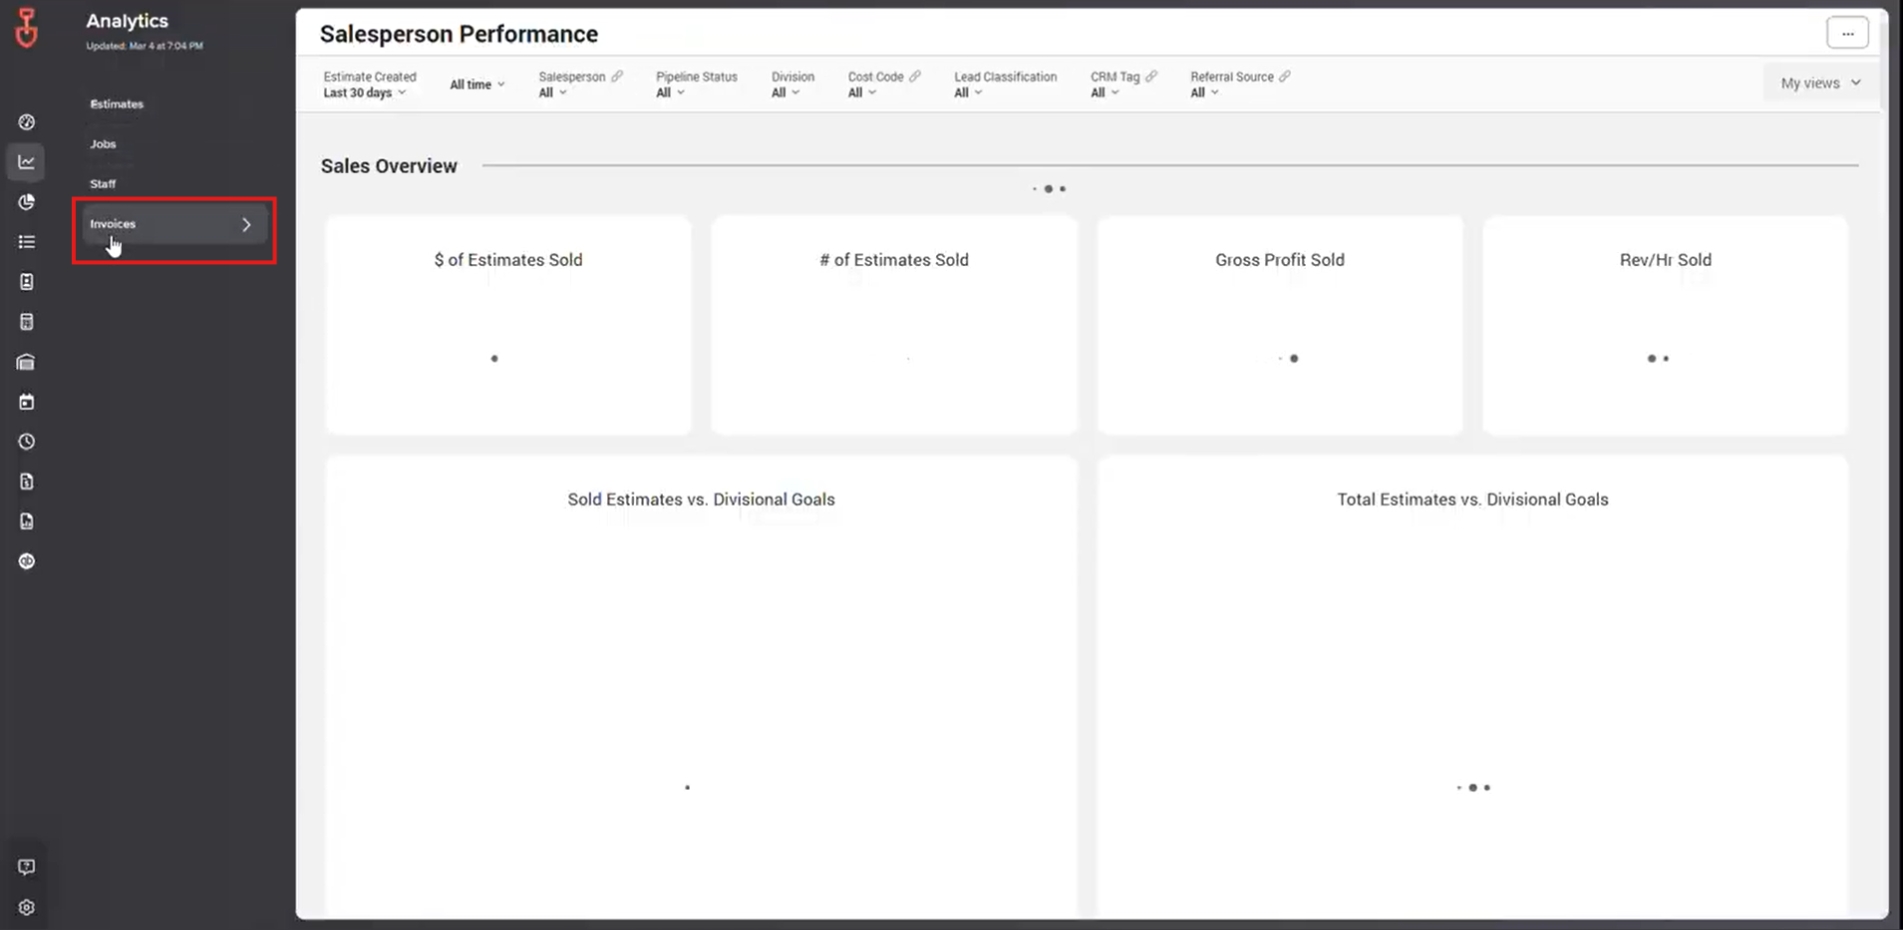This screenshot has width=1903, height=930.
Task: Click the warehouse building sidebar icon
Action: coord(27,362)
